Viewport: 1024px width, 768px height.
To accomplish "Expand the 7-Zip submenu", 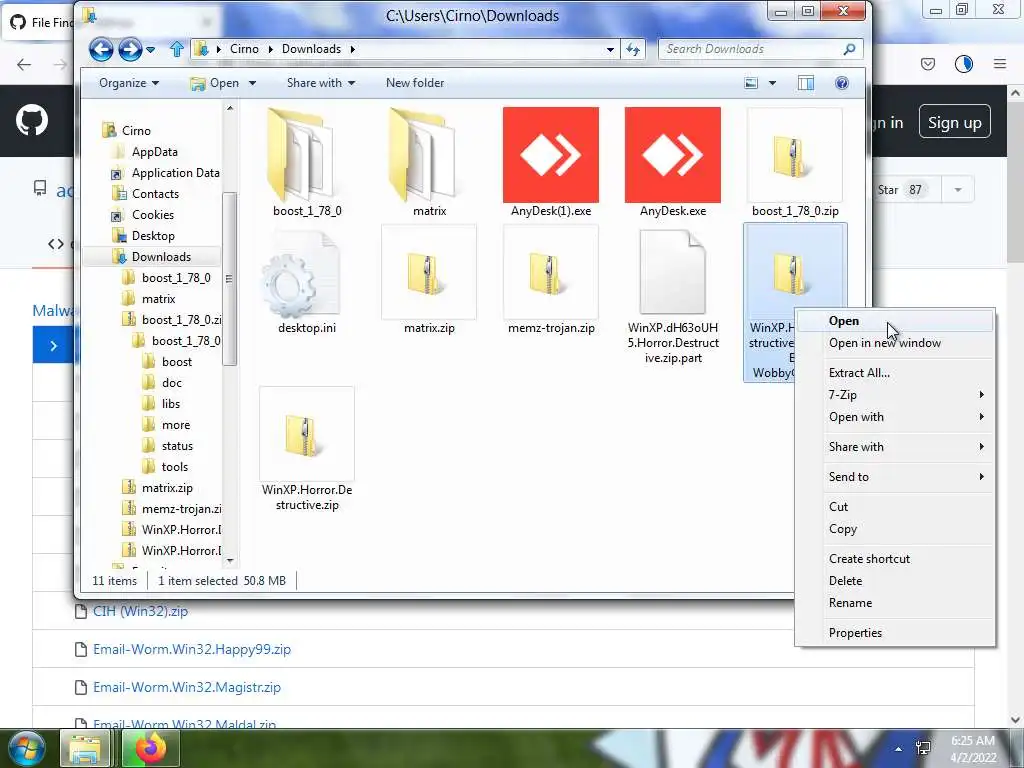I will pos(895,394).
